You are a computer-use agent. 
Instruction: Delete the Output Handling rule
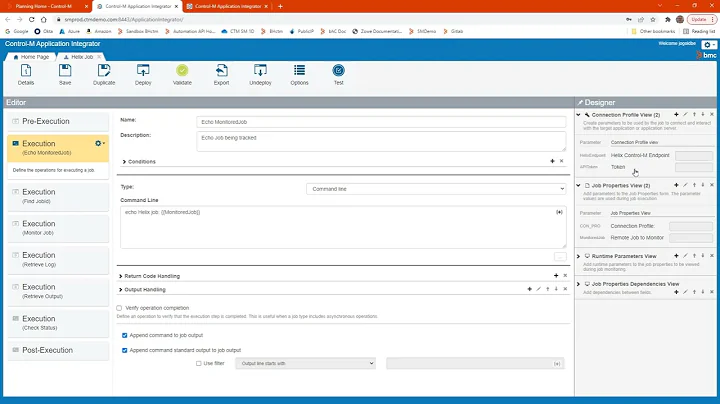(x=565, y=289)
